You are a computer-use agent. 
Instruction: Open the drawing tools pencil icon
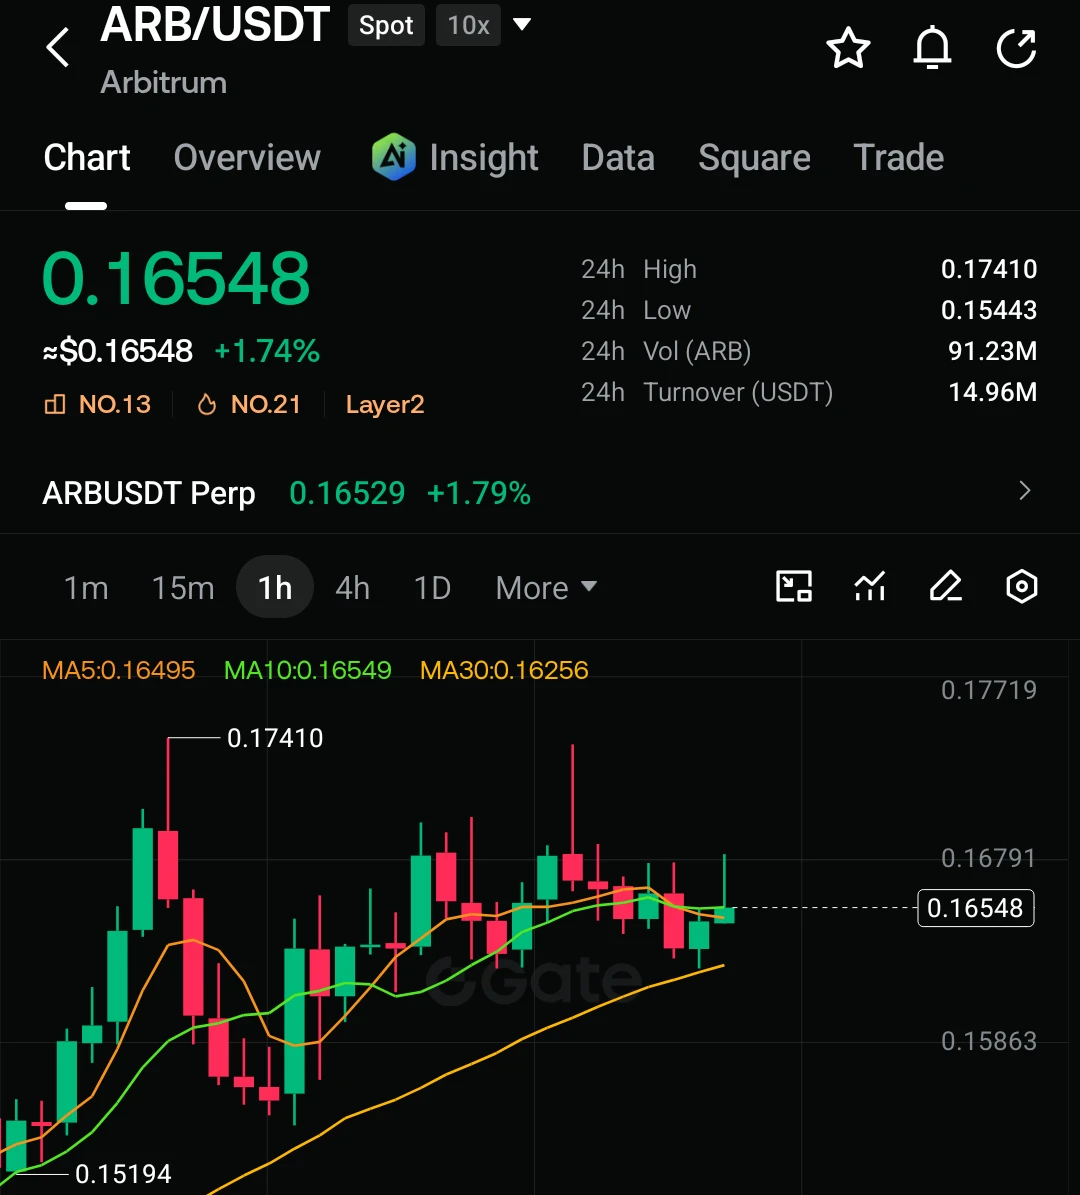click(x=946, y=587)
